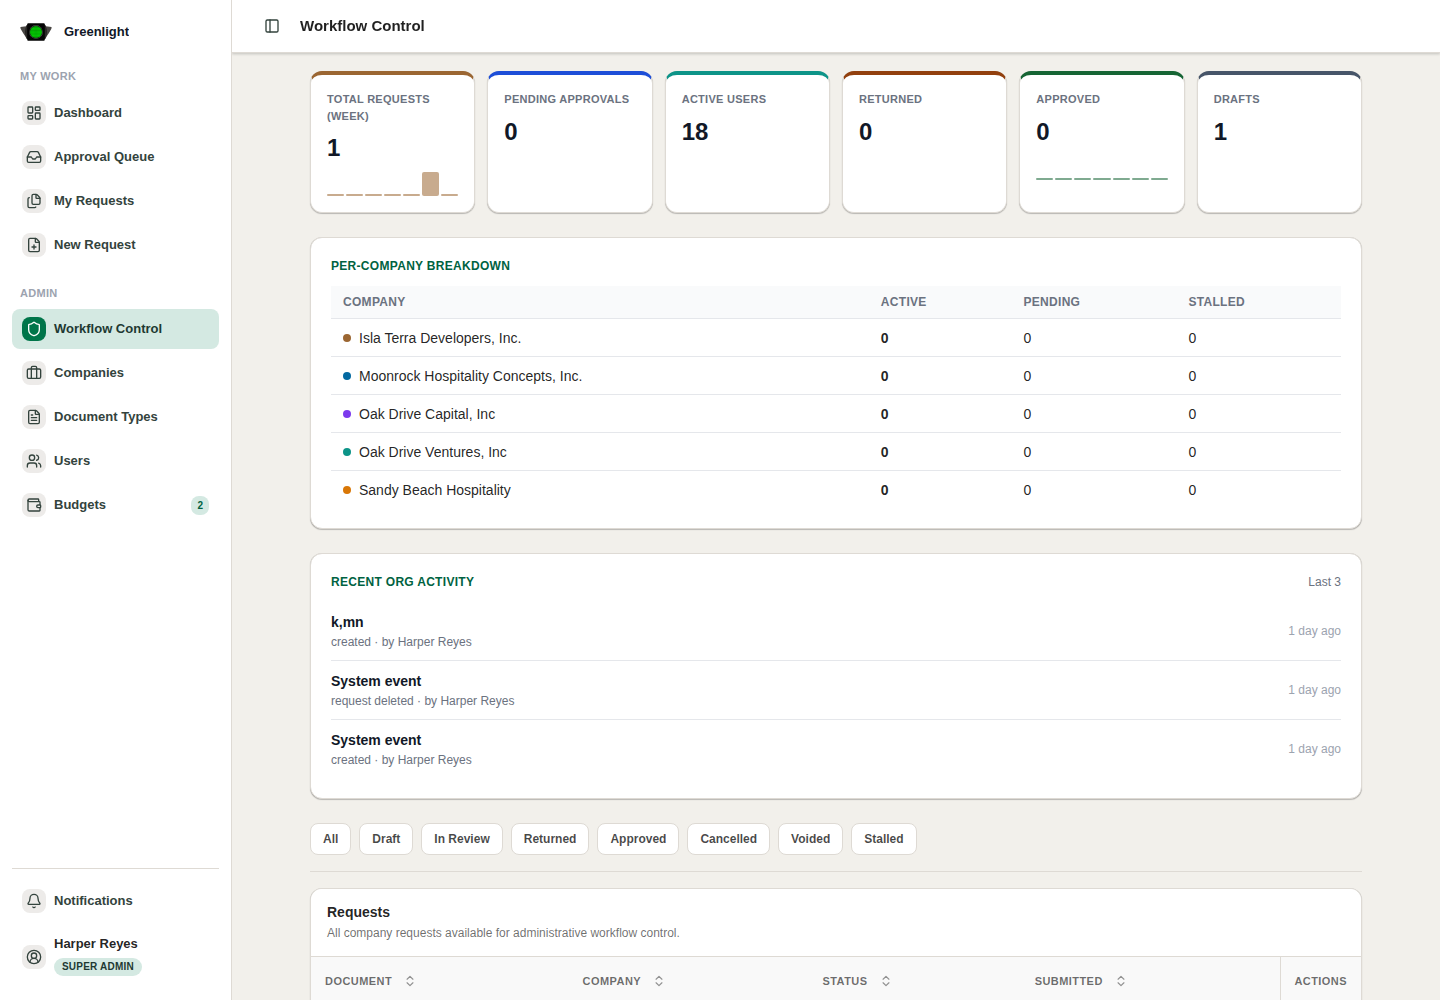1440x1000 pixels.
Task: Click the Document Types file icon
Action: [x=34, y=417]
